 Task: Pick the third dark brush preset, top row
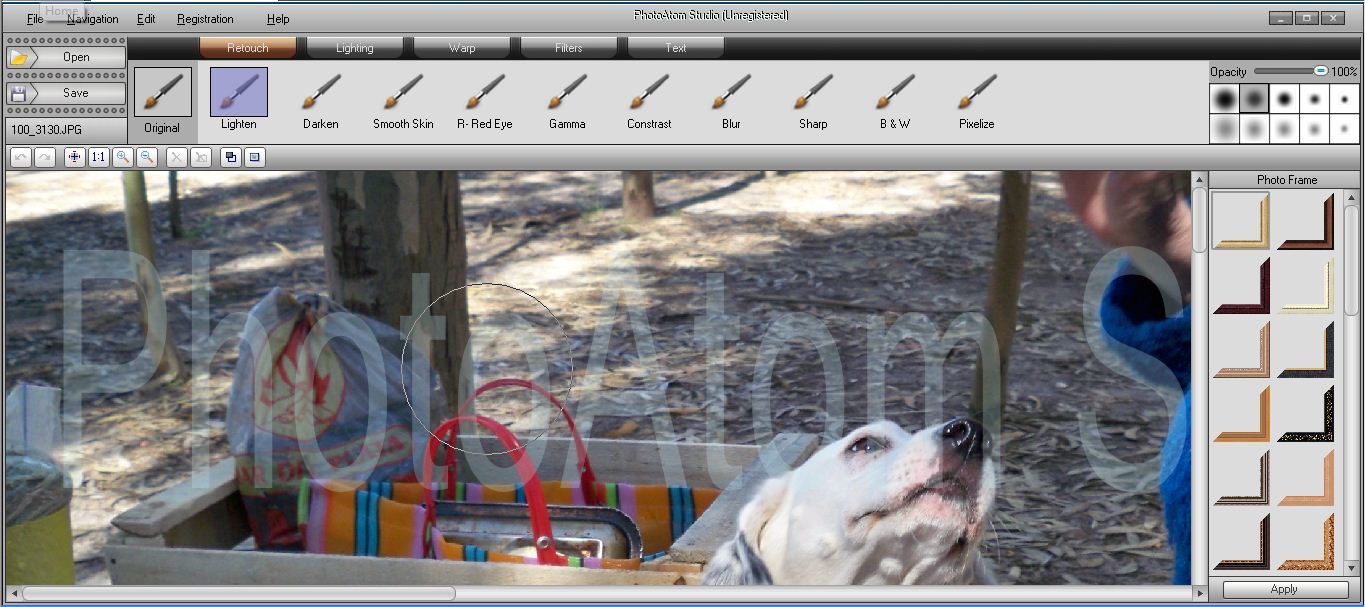1285,99
